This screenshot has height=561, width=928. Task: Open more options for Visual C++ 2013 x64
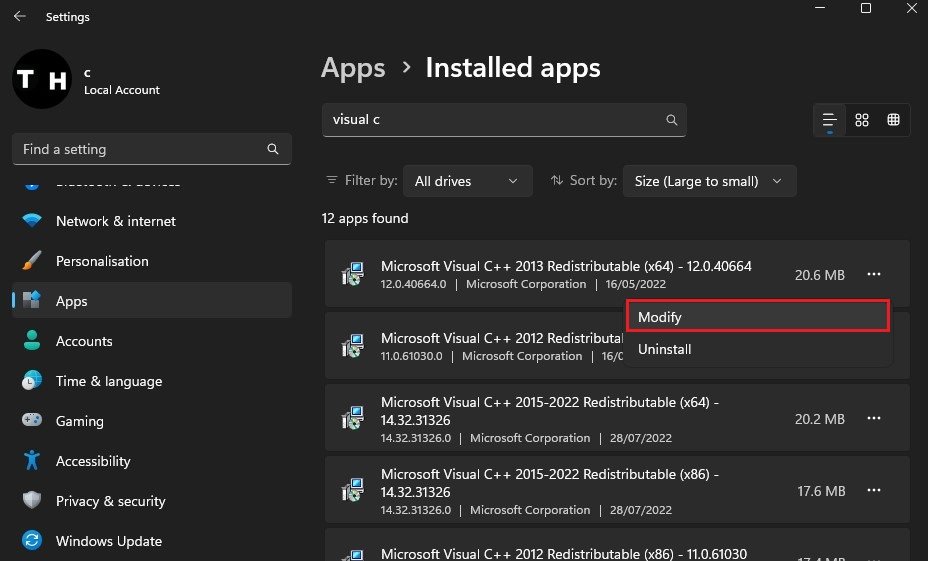tap(874, 274)
